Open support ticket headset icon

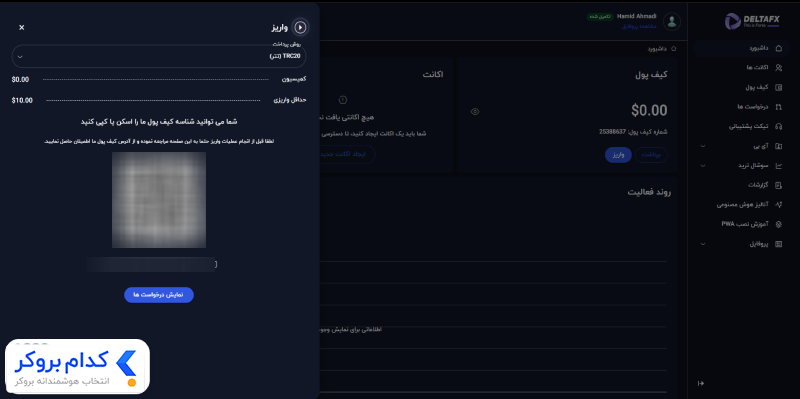click(778, 126)
